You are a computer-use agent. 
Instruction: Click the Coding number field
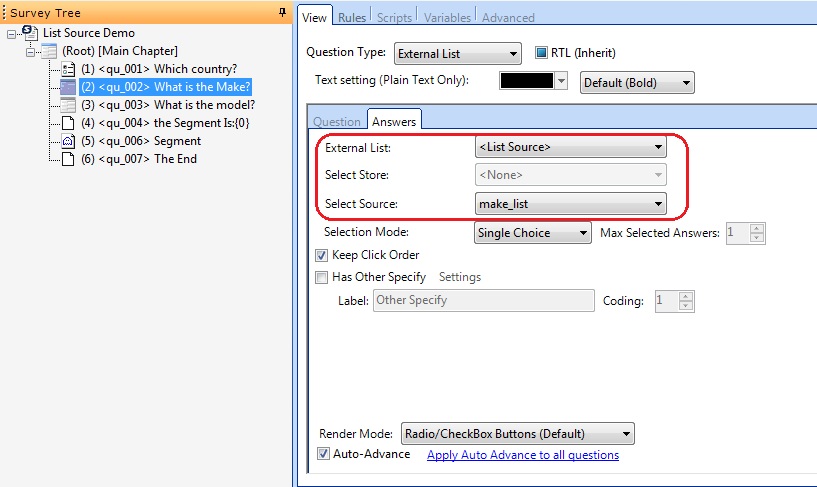666,301
